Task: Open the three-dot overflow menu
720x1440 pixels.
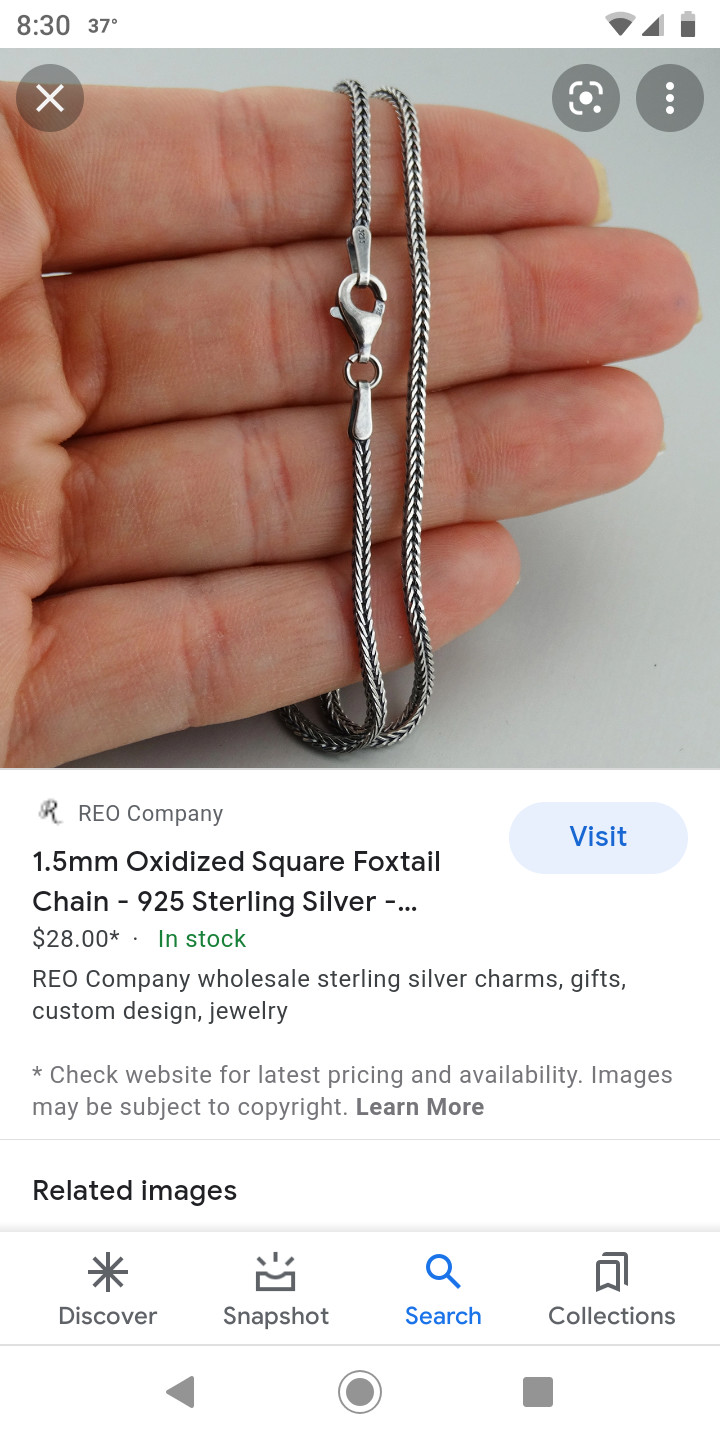Action: [x=670, y=98]
